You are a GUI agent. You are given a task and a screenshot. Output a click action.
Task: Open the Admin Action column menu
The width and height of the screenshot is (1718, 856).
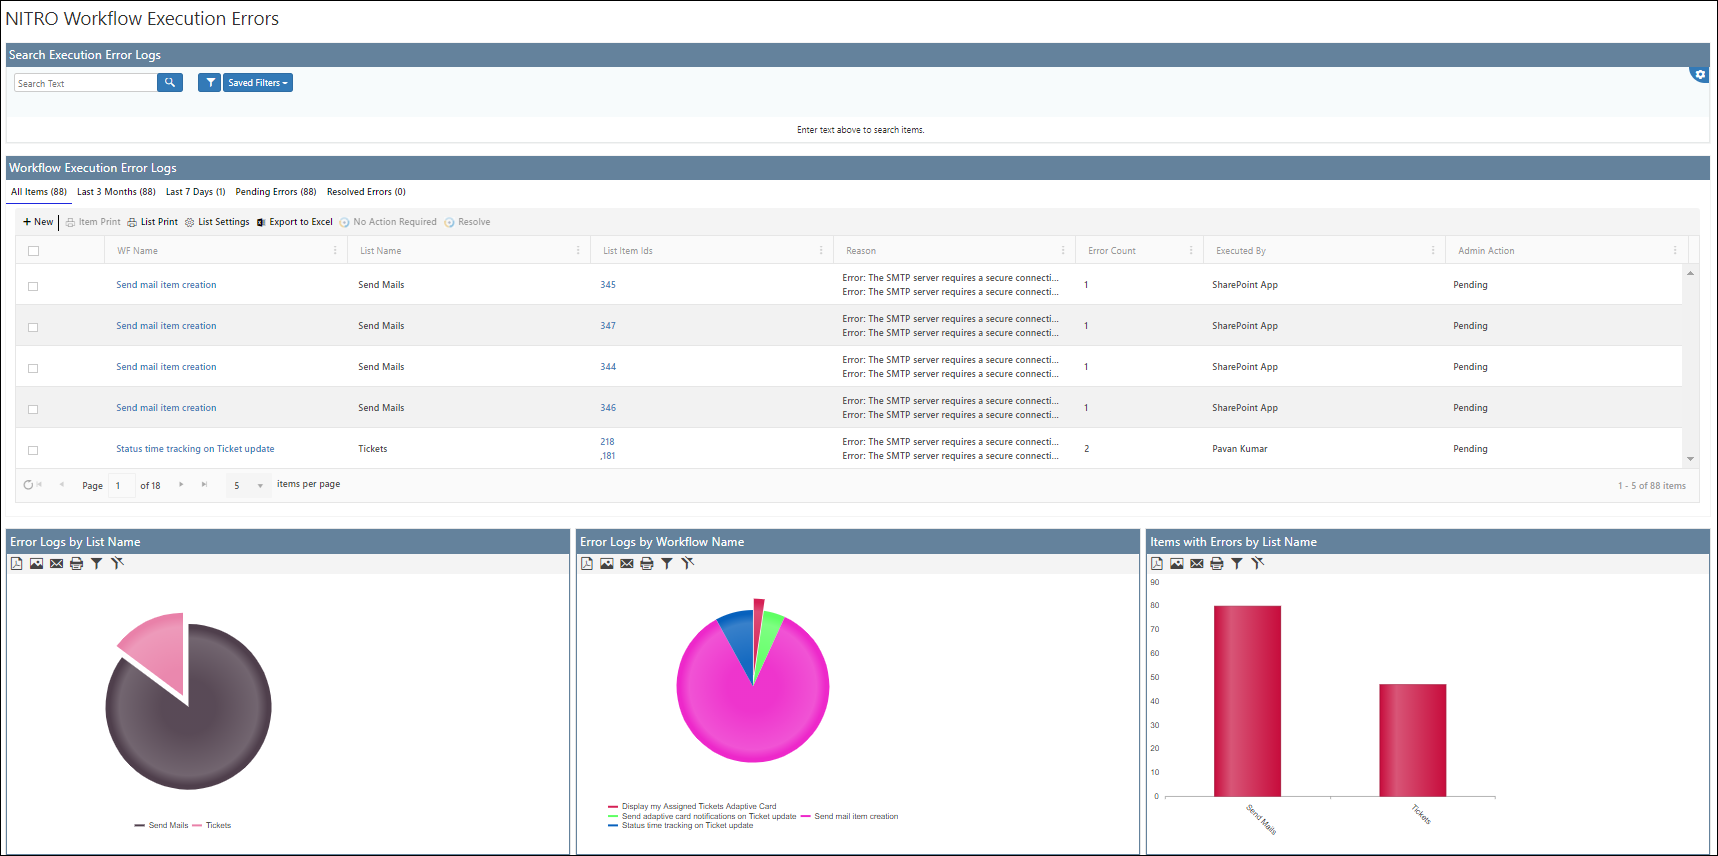(x=1675, y=251)
